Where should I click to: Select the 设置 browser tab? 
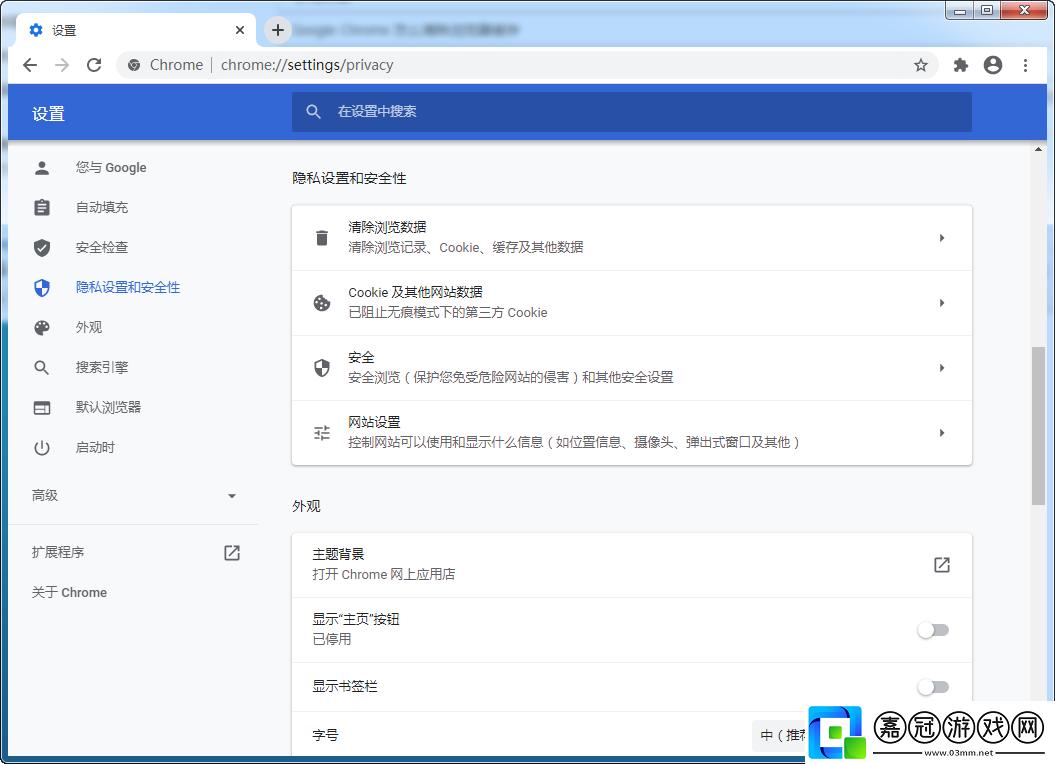coord(137,30)
